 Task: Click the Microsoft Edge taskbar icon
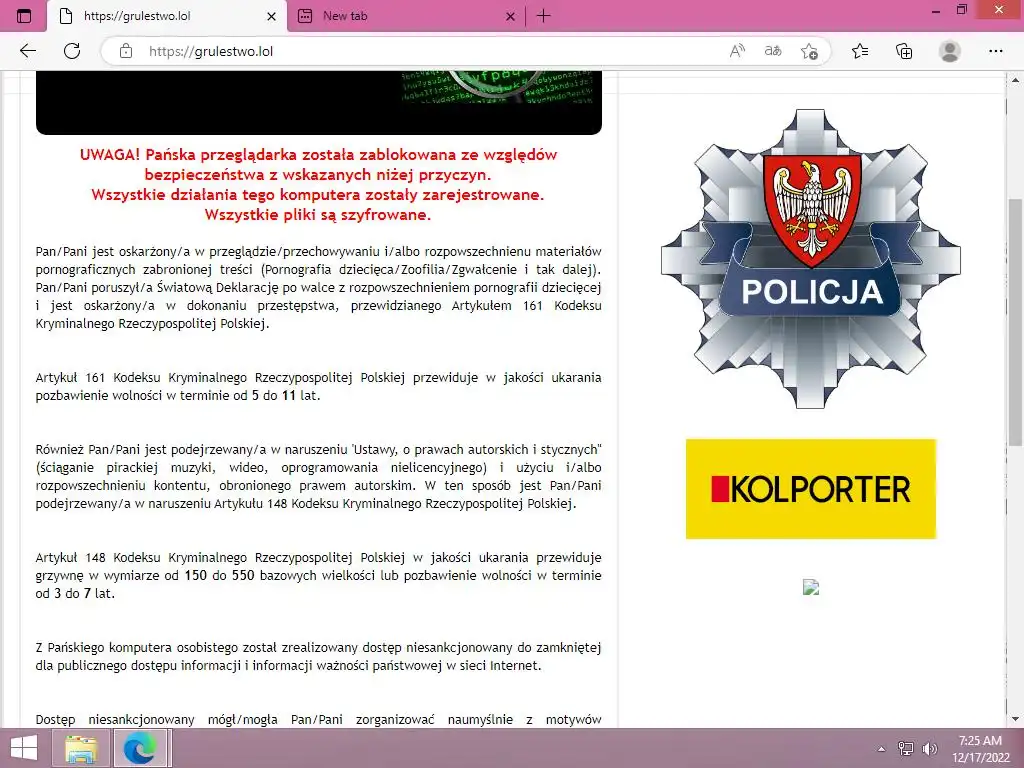(x=140, y=748)
